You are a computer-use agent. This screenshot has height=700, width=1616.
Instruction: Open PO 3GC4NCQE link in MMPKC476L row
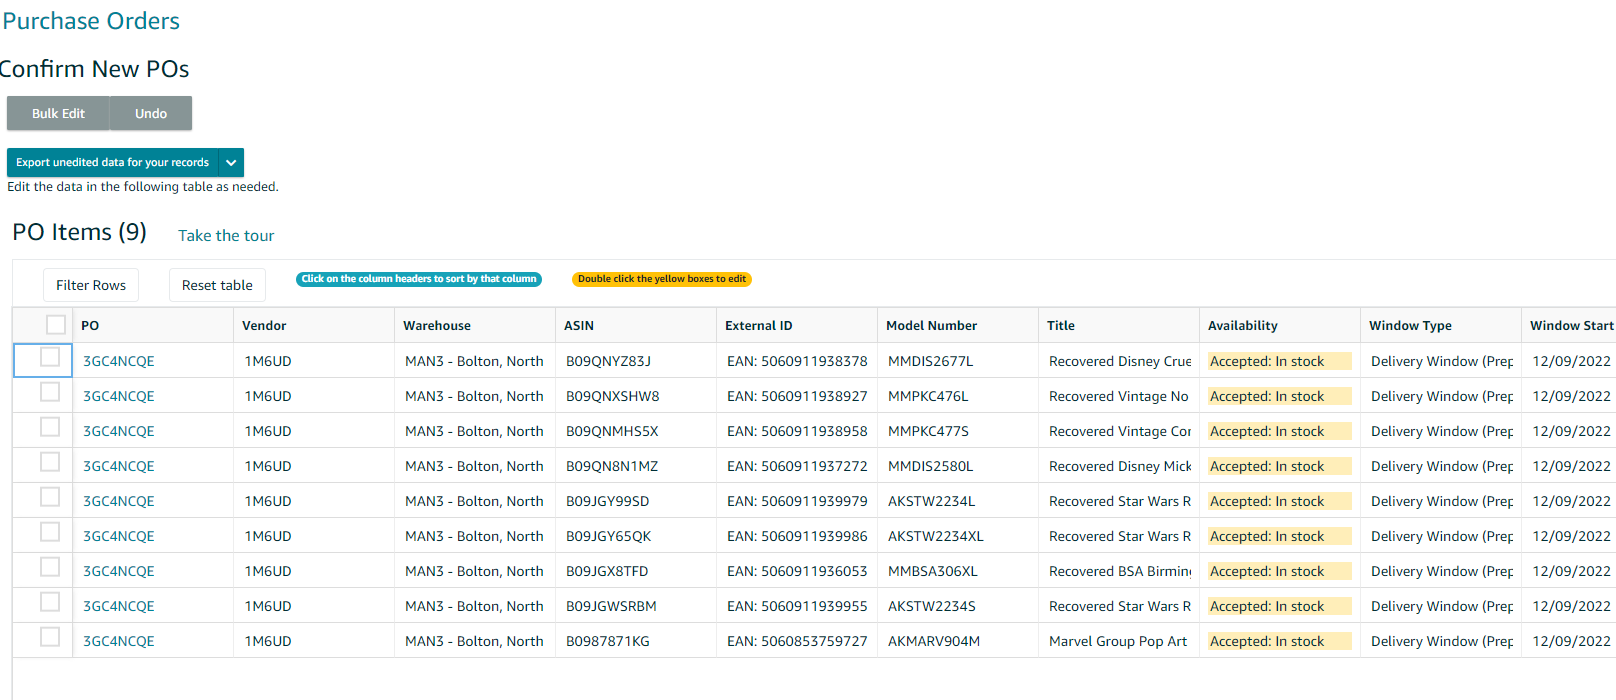pos(119,396)
